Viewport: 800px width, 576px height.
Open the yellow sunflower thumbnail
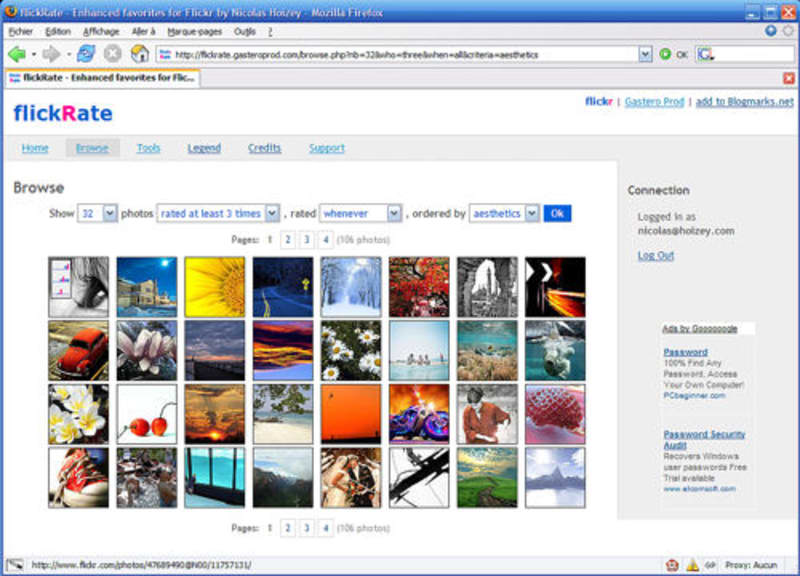point(215,287)
